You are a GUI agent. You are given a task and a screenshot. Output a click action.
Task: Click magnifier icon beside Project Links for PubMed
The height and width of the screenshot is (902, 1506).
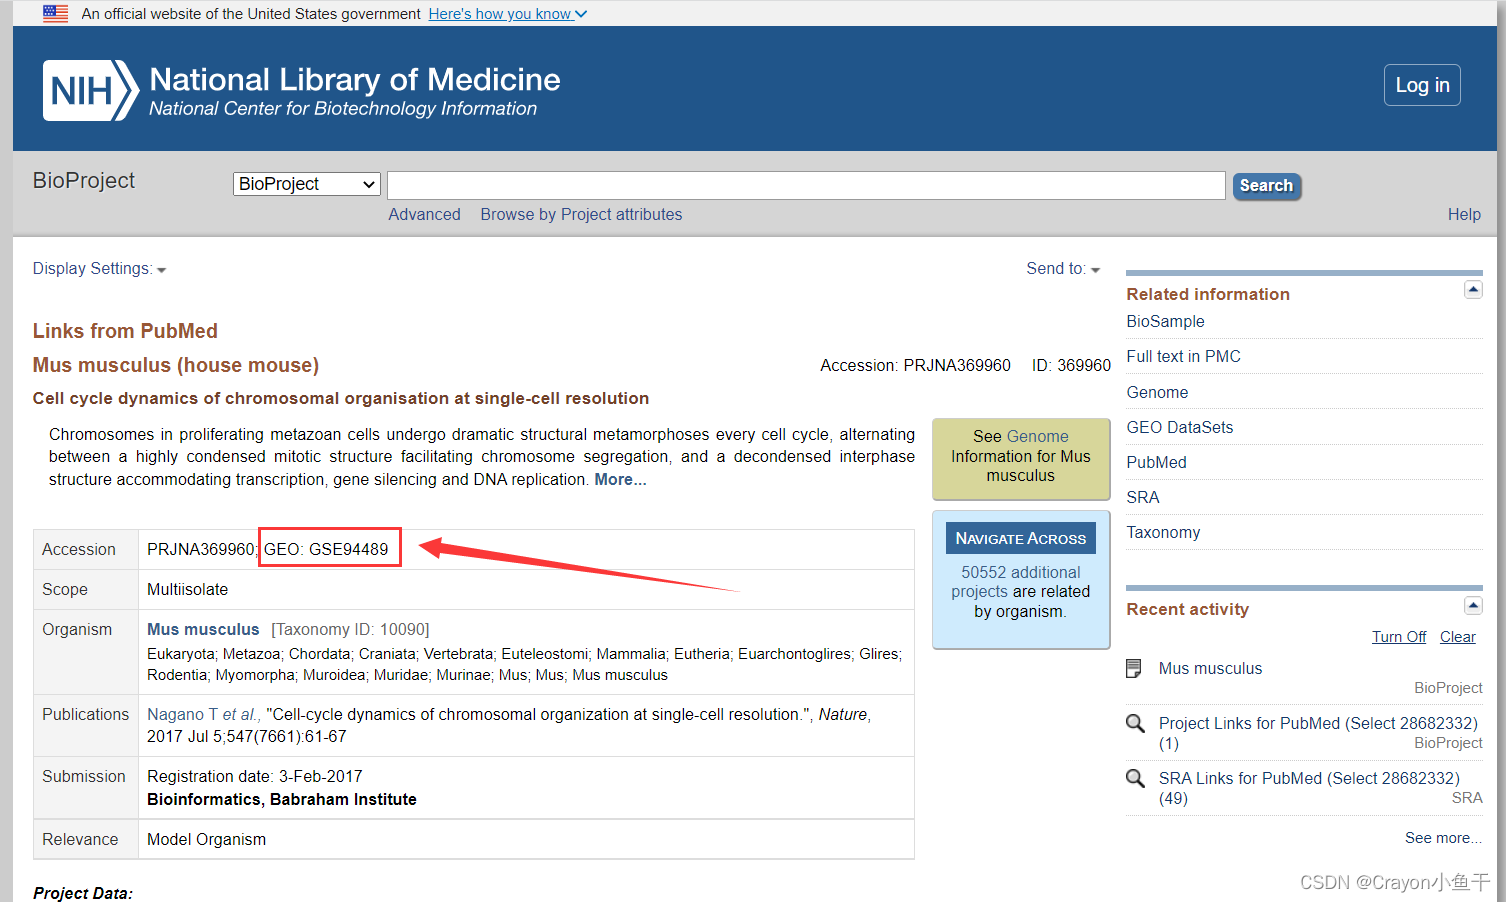tap(1135, 723)
